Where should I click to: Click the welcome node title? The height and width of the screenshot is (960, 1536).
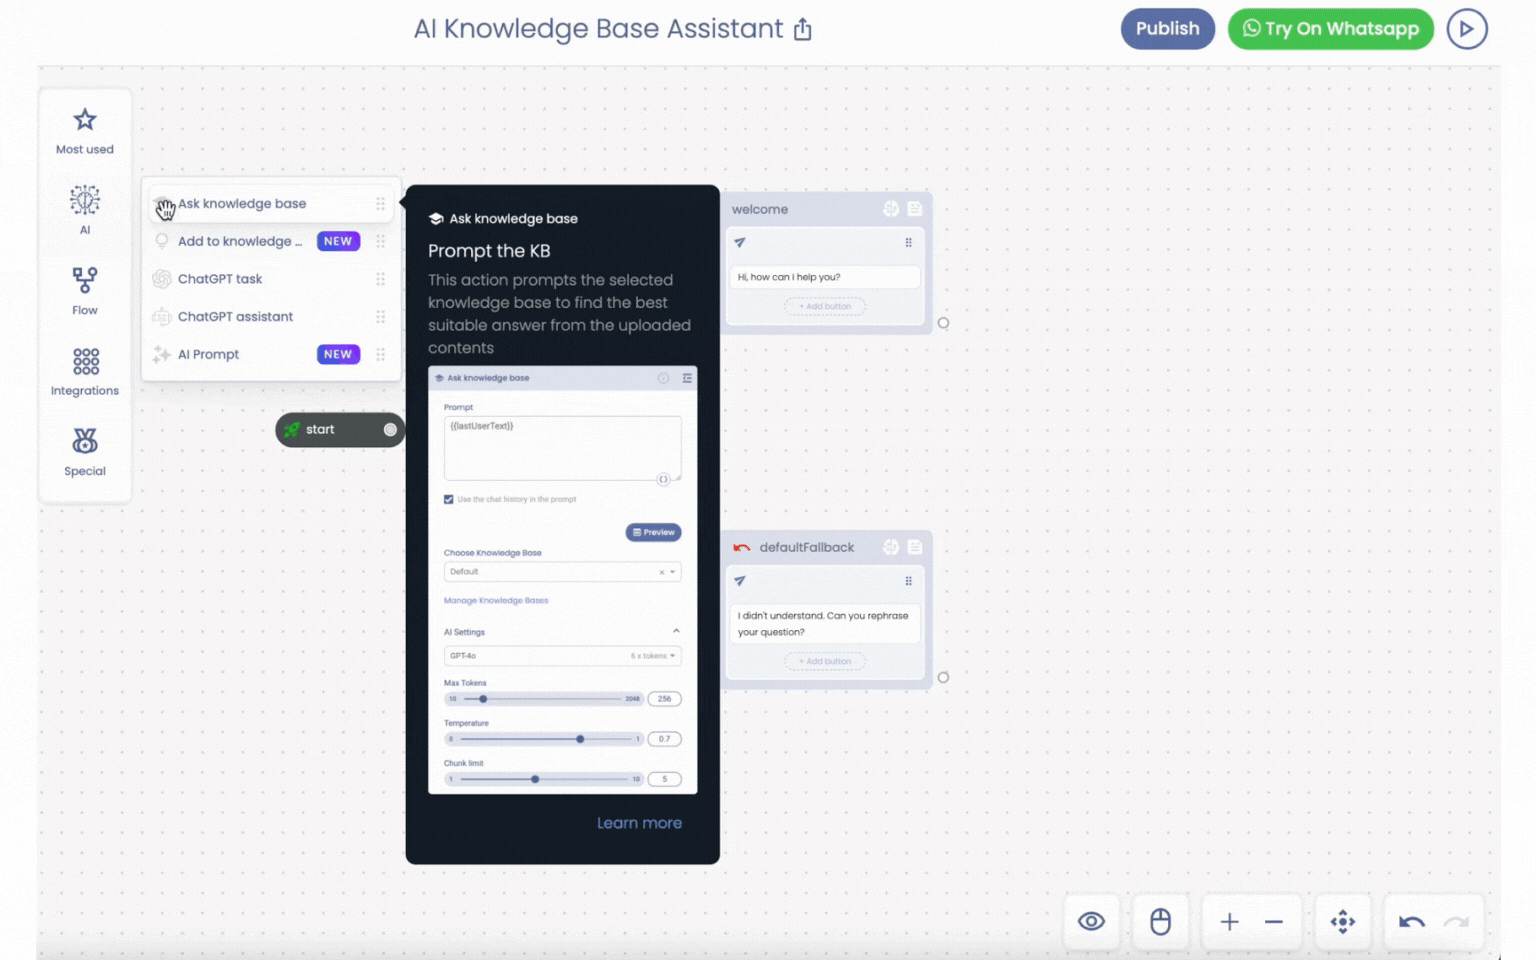click(x=760, y=210)
